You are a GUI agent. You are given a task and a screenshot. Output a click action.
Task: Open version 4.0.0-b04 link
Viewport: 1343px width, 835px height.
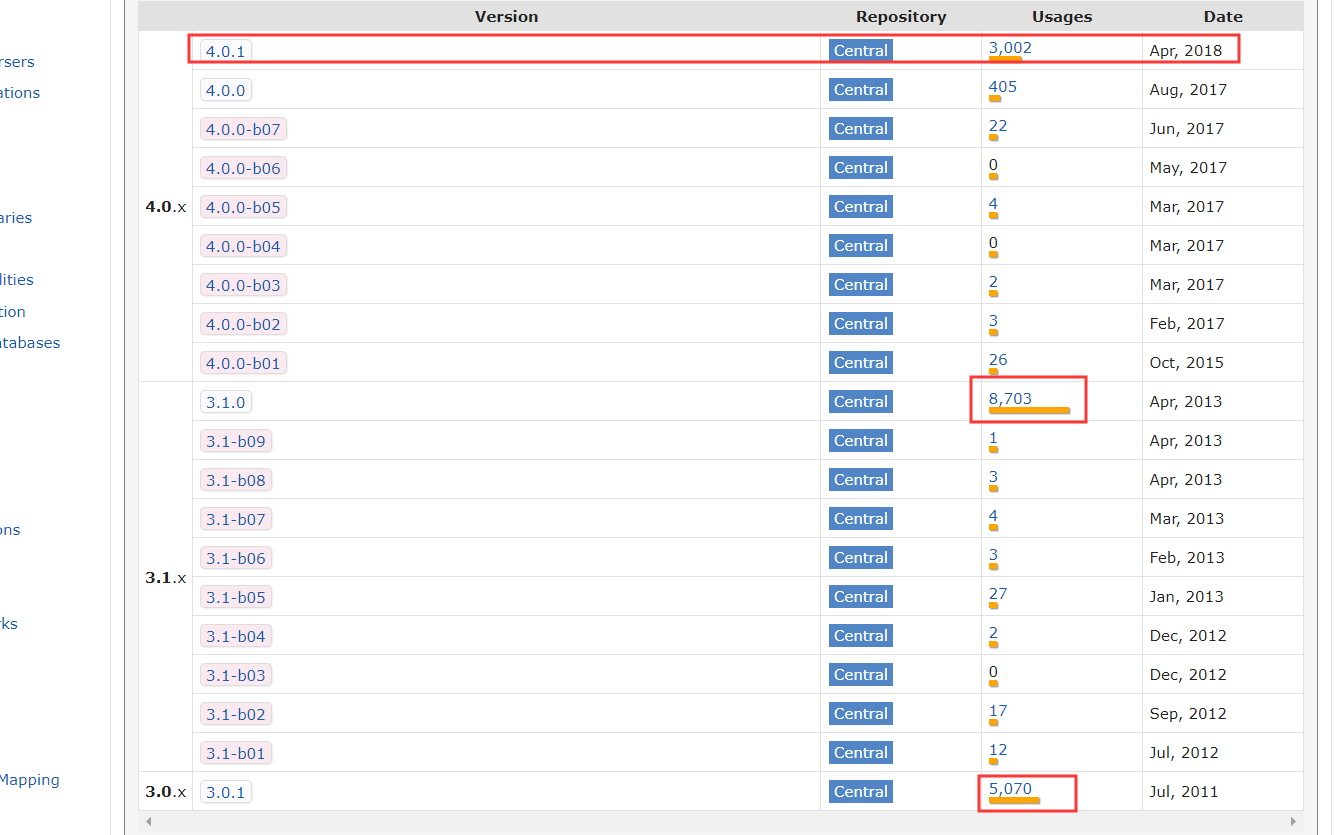243,246
